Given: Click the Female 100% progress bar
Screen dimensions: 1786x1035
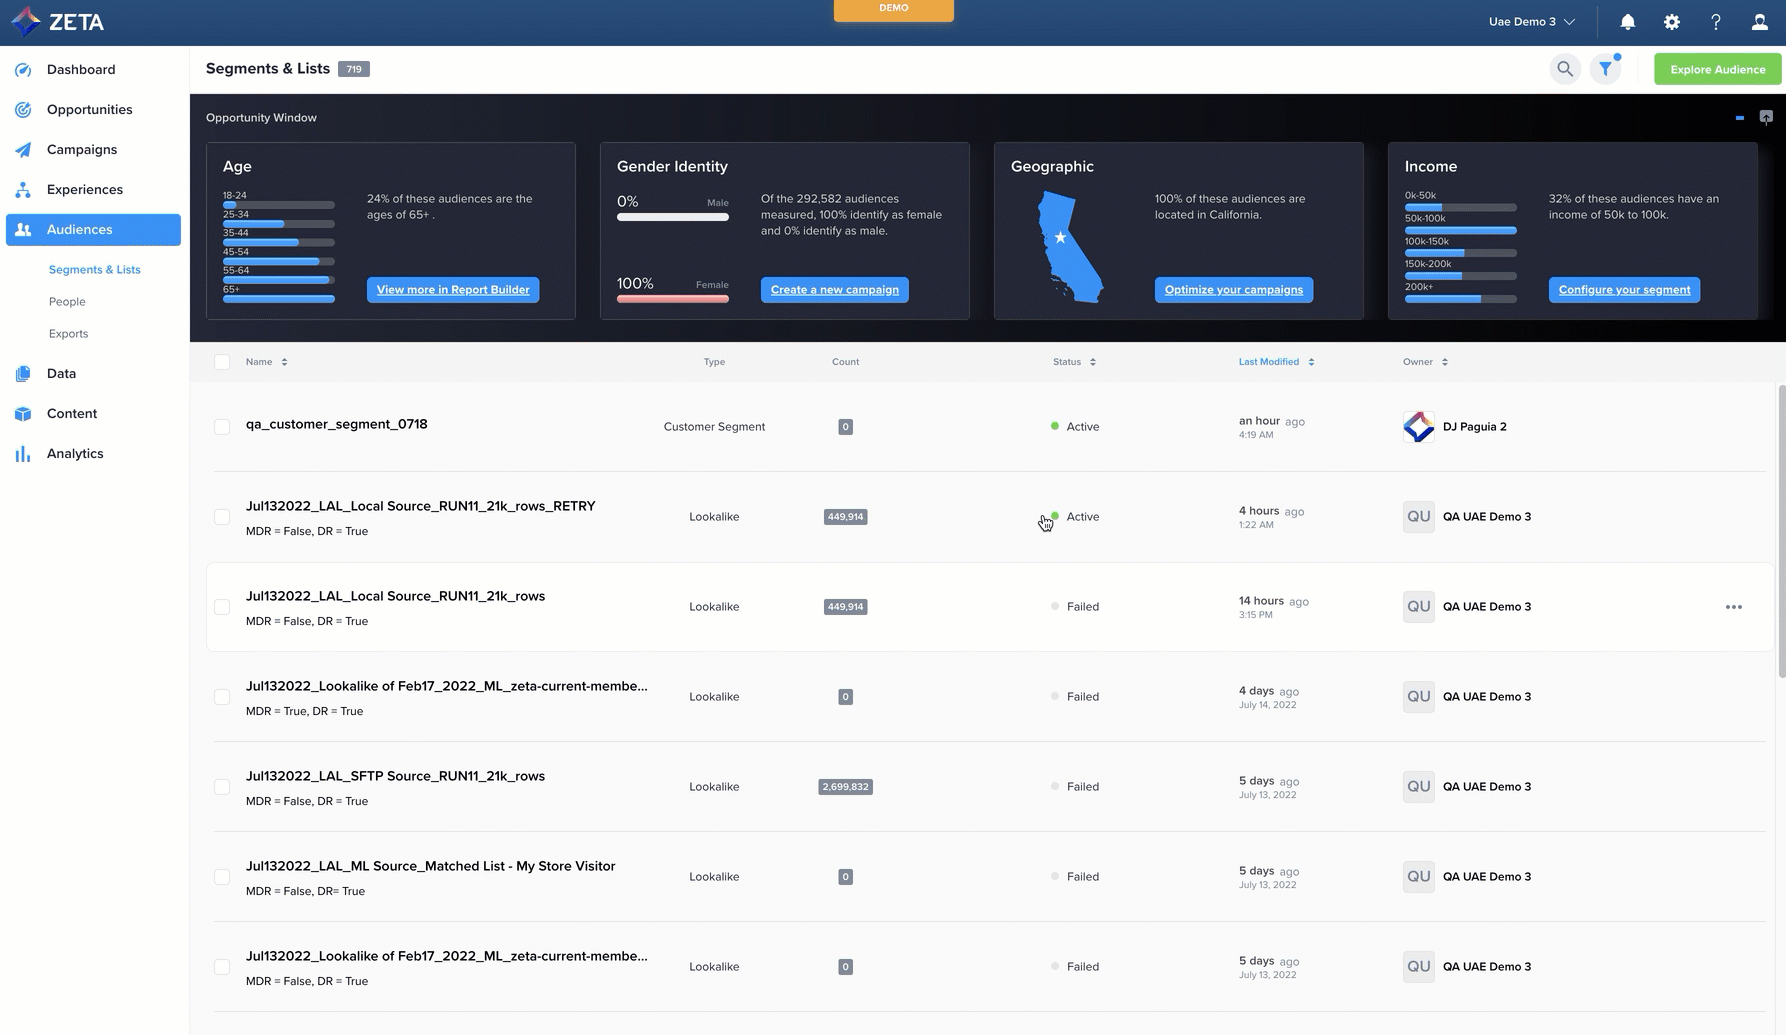Looking at the screenshot, I should point(672,298).
